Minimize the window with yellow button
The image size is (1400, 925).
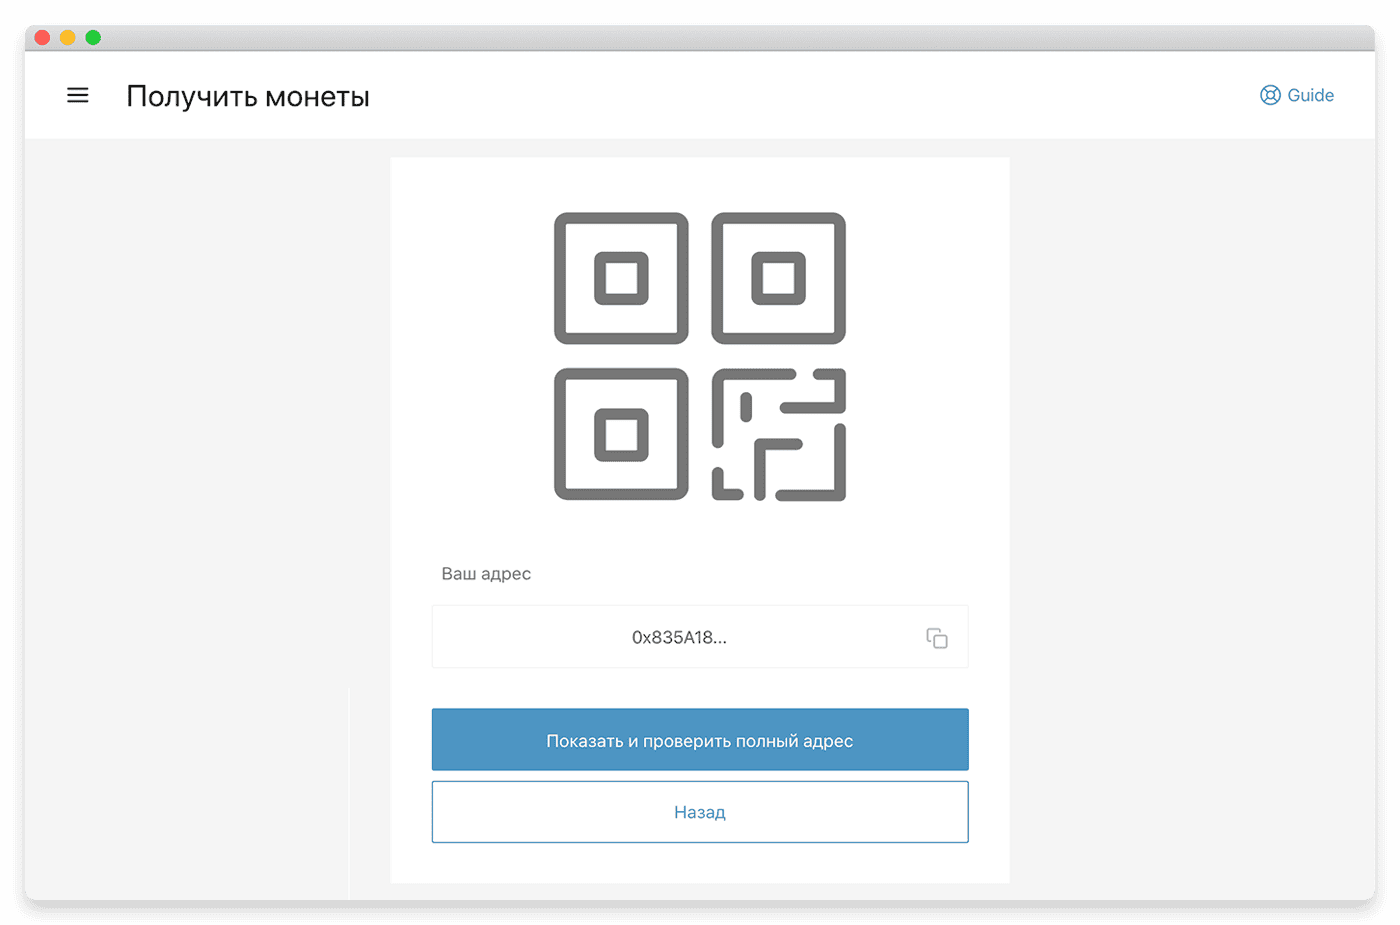68,38
